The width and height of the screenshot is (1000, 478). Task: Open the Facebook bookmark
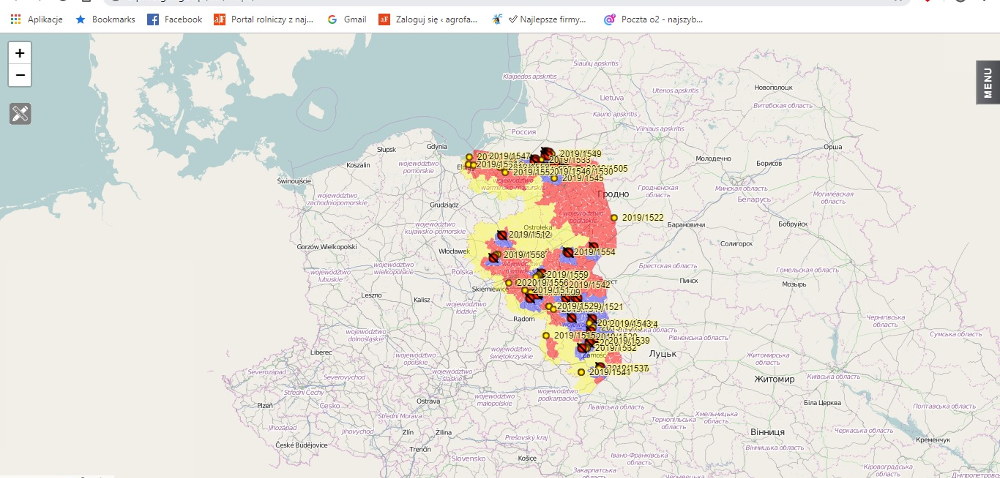[x=175, y=19]
